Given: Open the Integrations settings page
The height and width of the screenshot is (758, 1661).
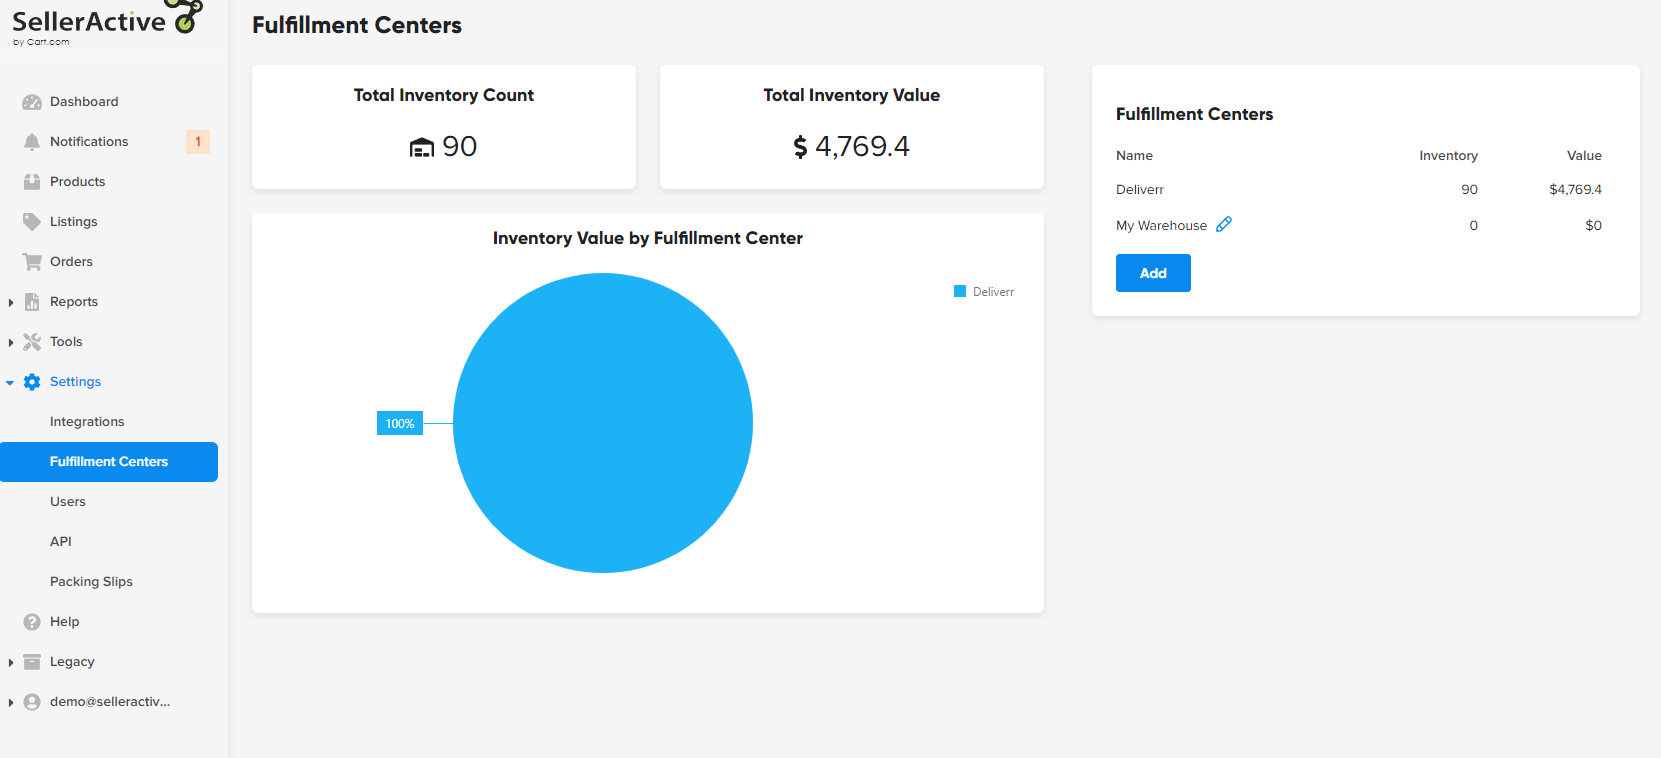Looking at the screenshot, I should click(87, 422).
